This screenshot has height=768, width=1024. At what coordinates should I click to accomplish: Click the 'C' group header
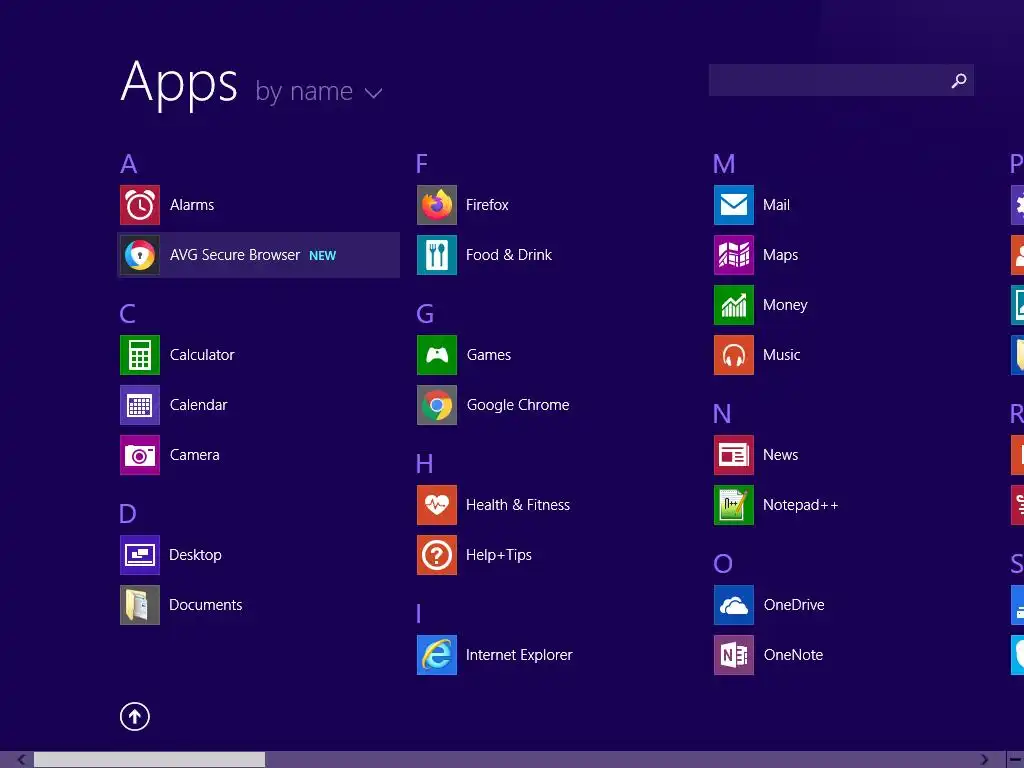tap(127, 314)
